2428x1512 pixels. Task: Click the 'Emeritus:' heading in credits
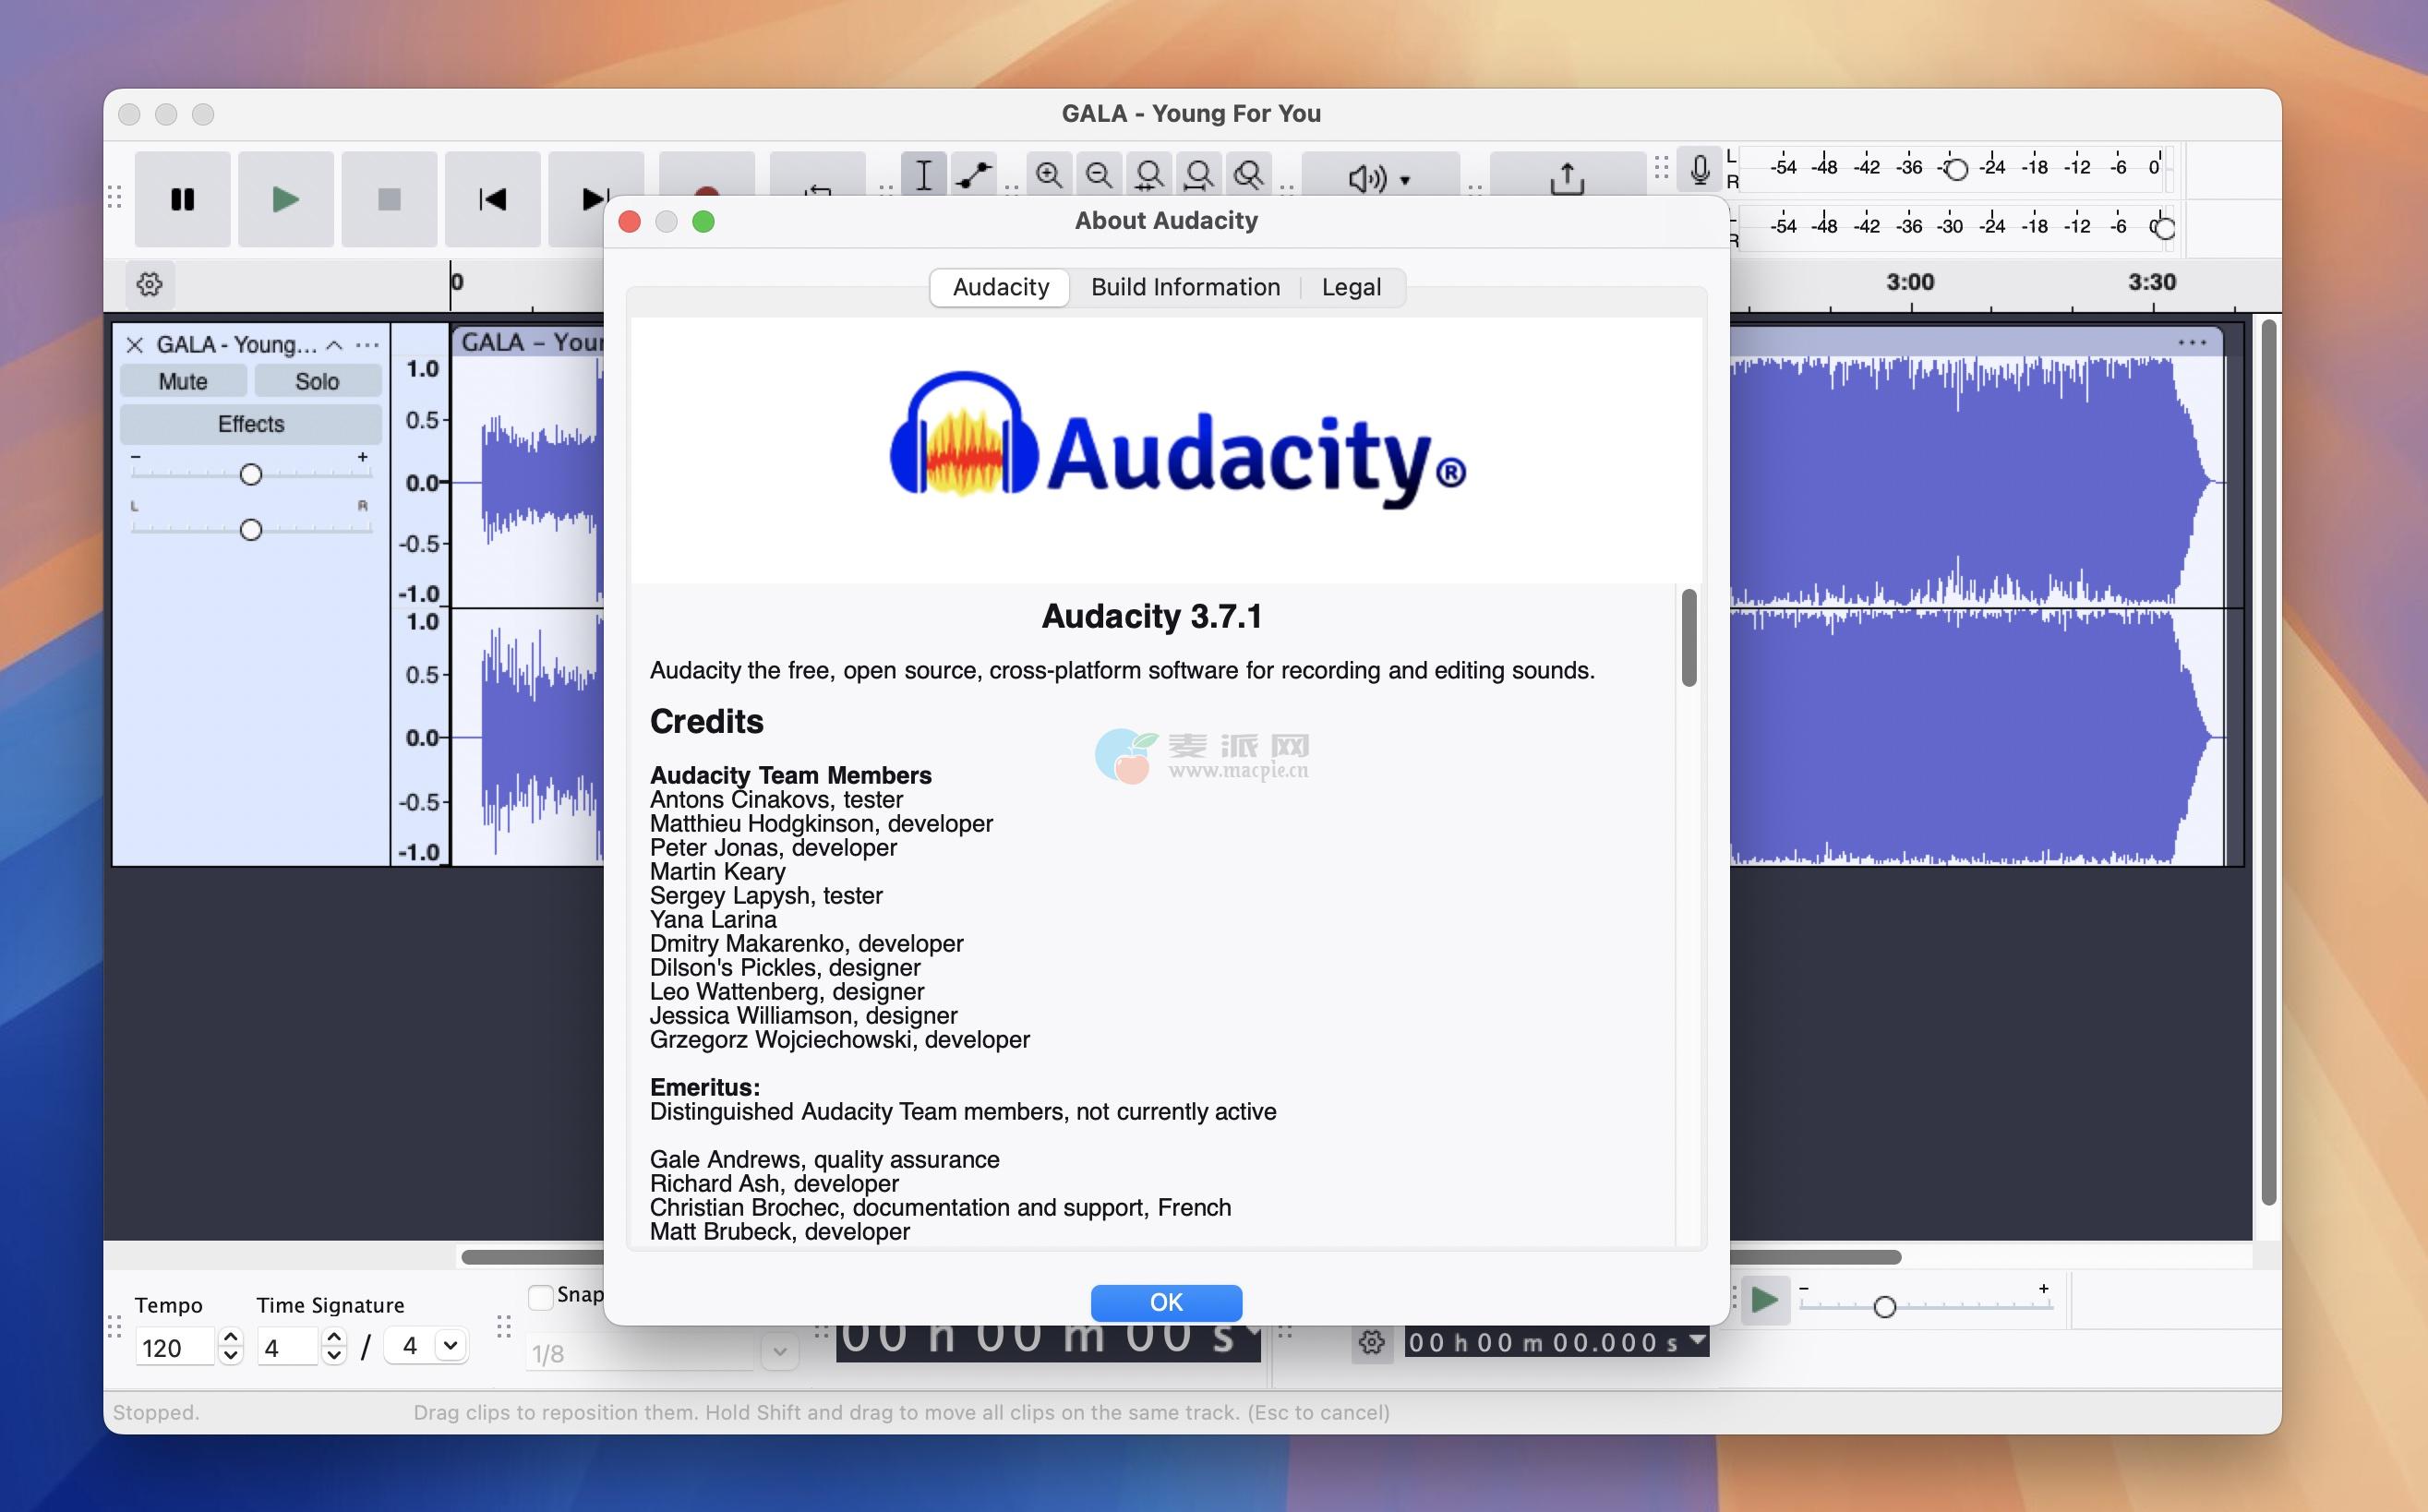[705, 1087]
